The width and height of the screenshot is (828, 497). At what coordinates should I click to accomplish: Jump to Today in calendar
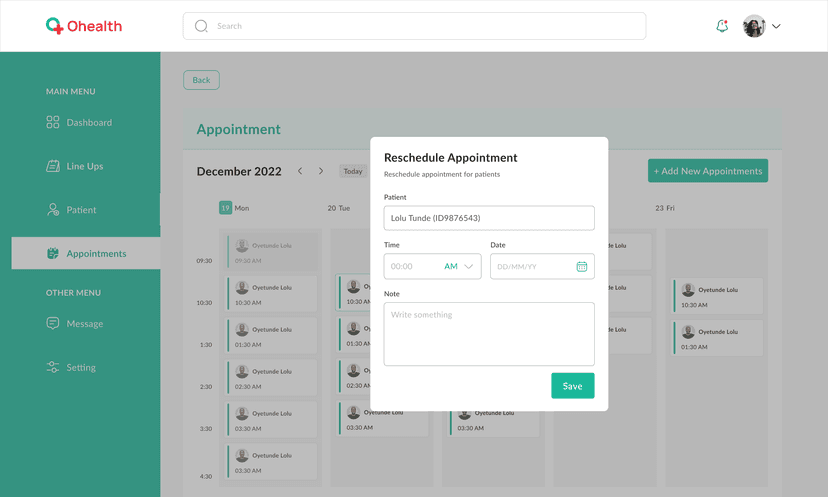point(352,171)
